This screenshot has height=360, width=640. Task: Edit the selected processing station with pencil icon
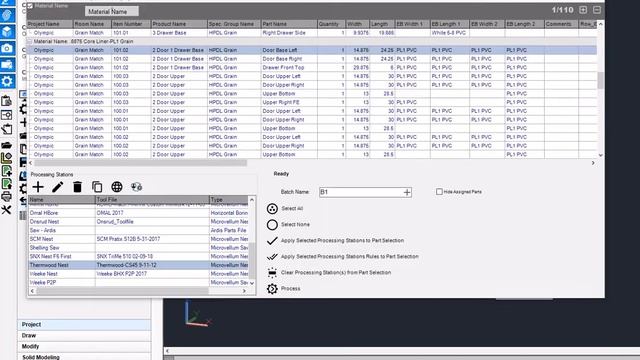58,187
